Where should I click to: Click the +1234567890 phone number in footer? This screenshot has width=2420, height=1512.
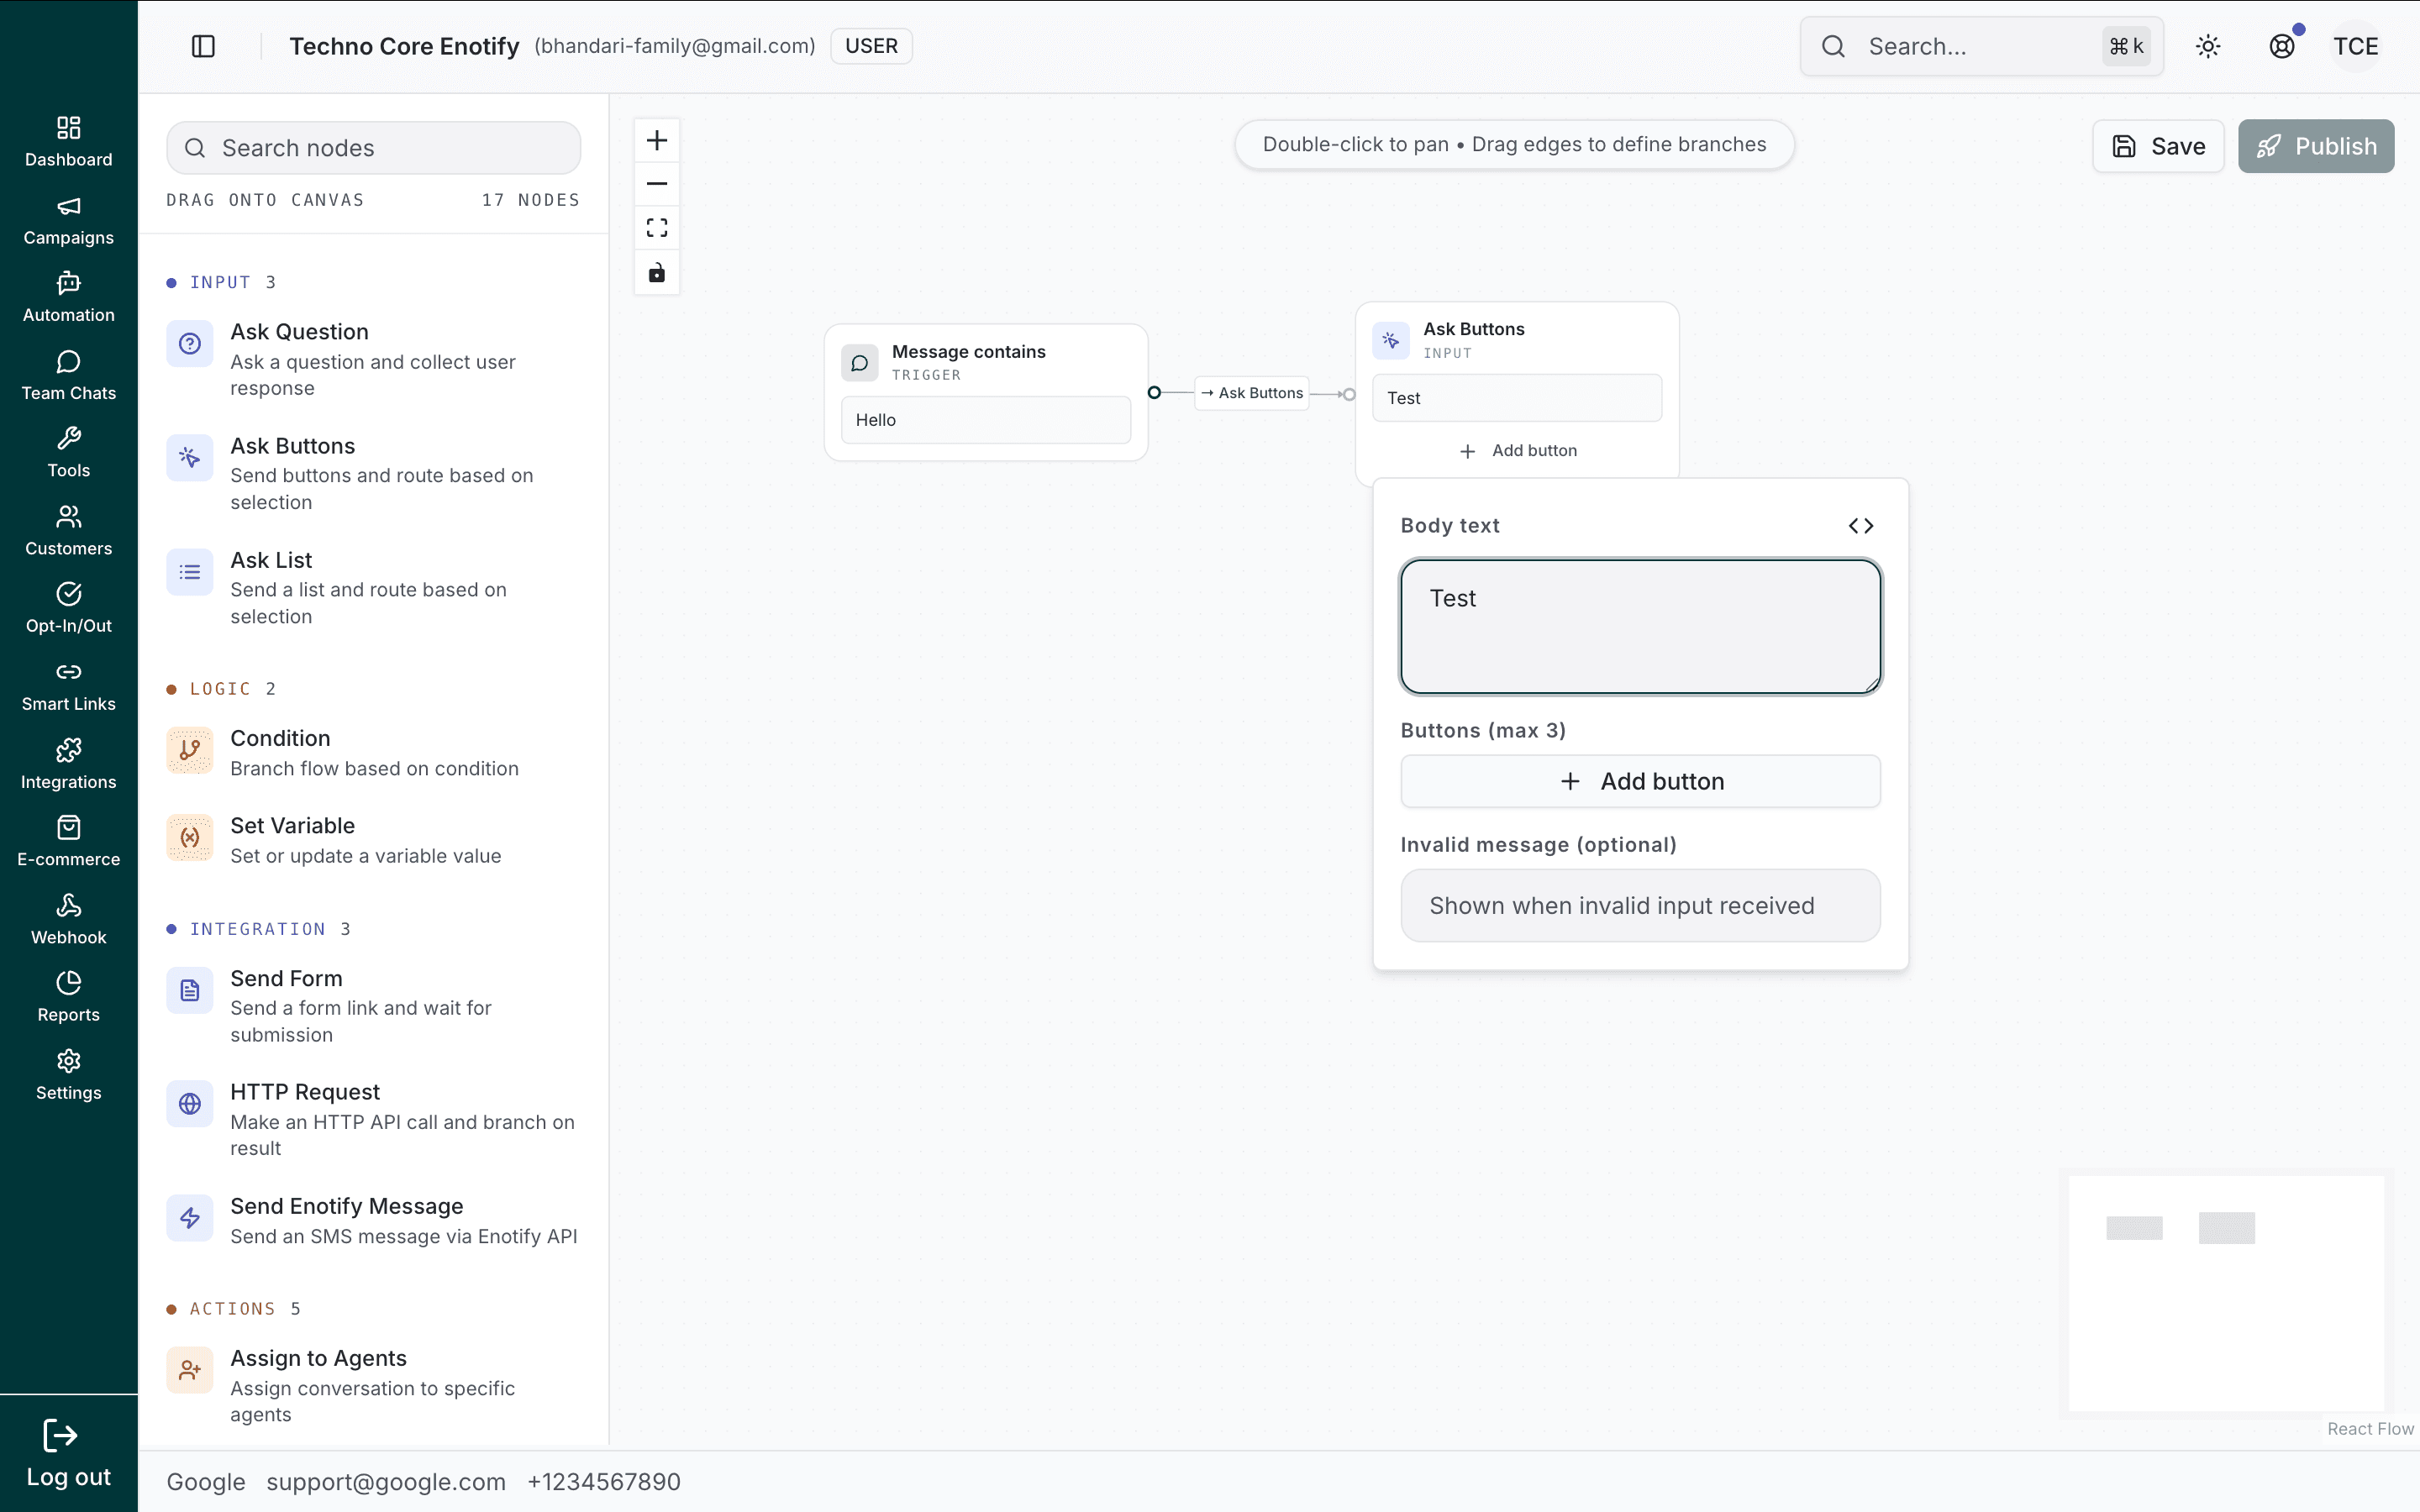point(604,1482)
